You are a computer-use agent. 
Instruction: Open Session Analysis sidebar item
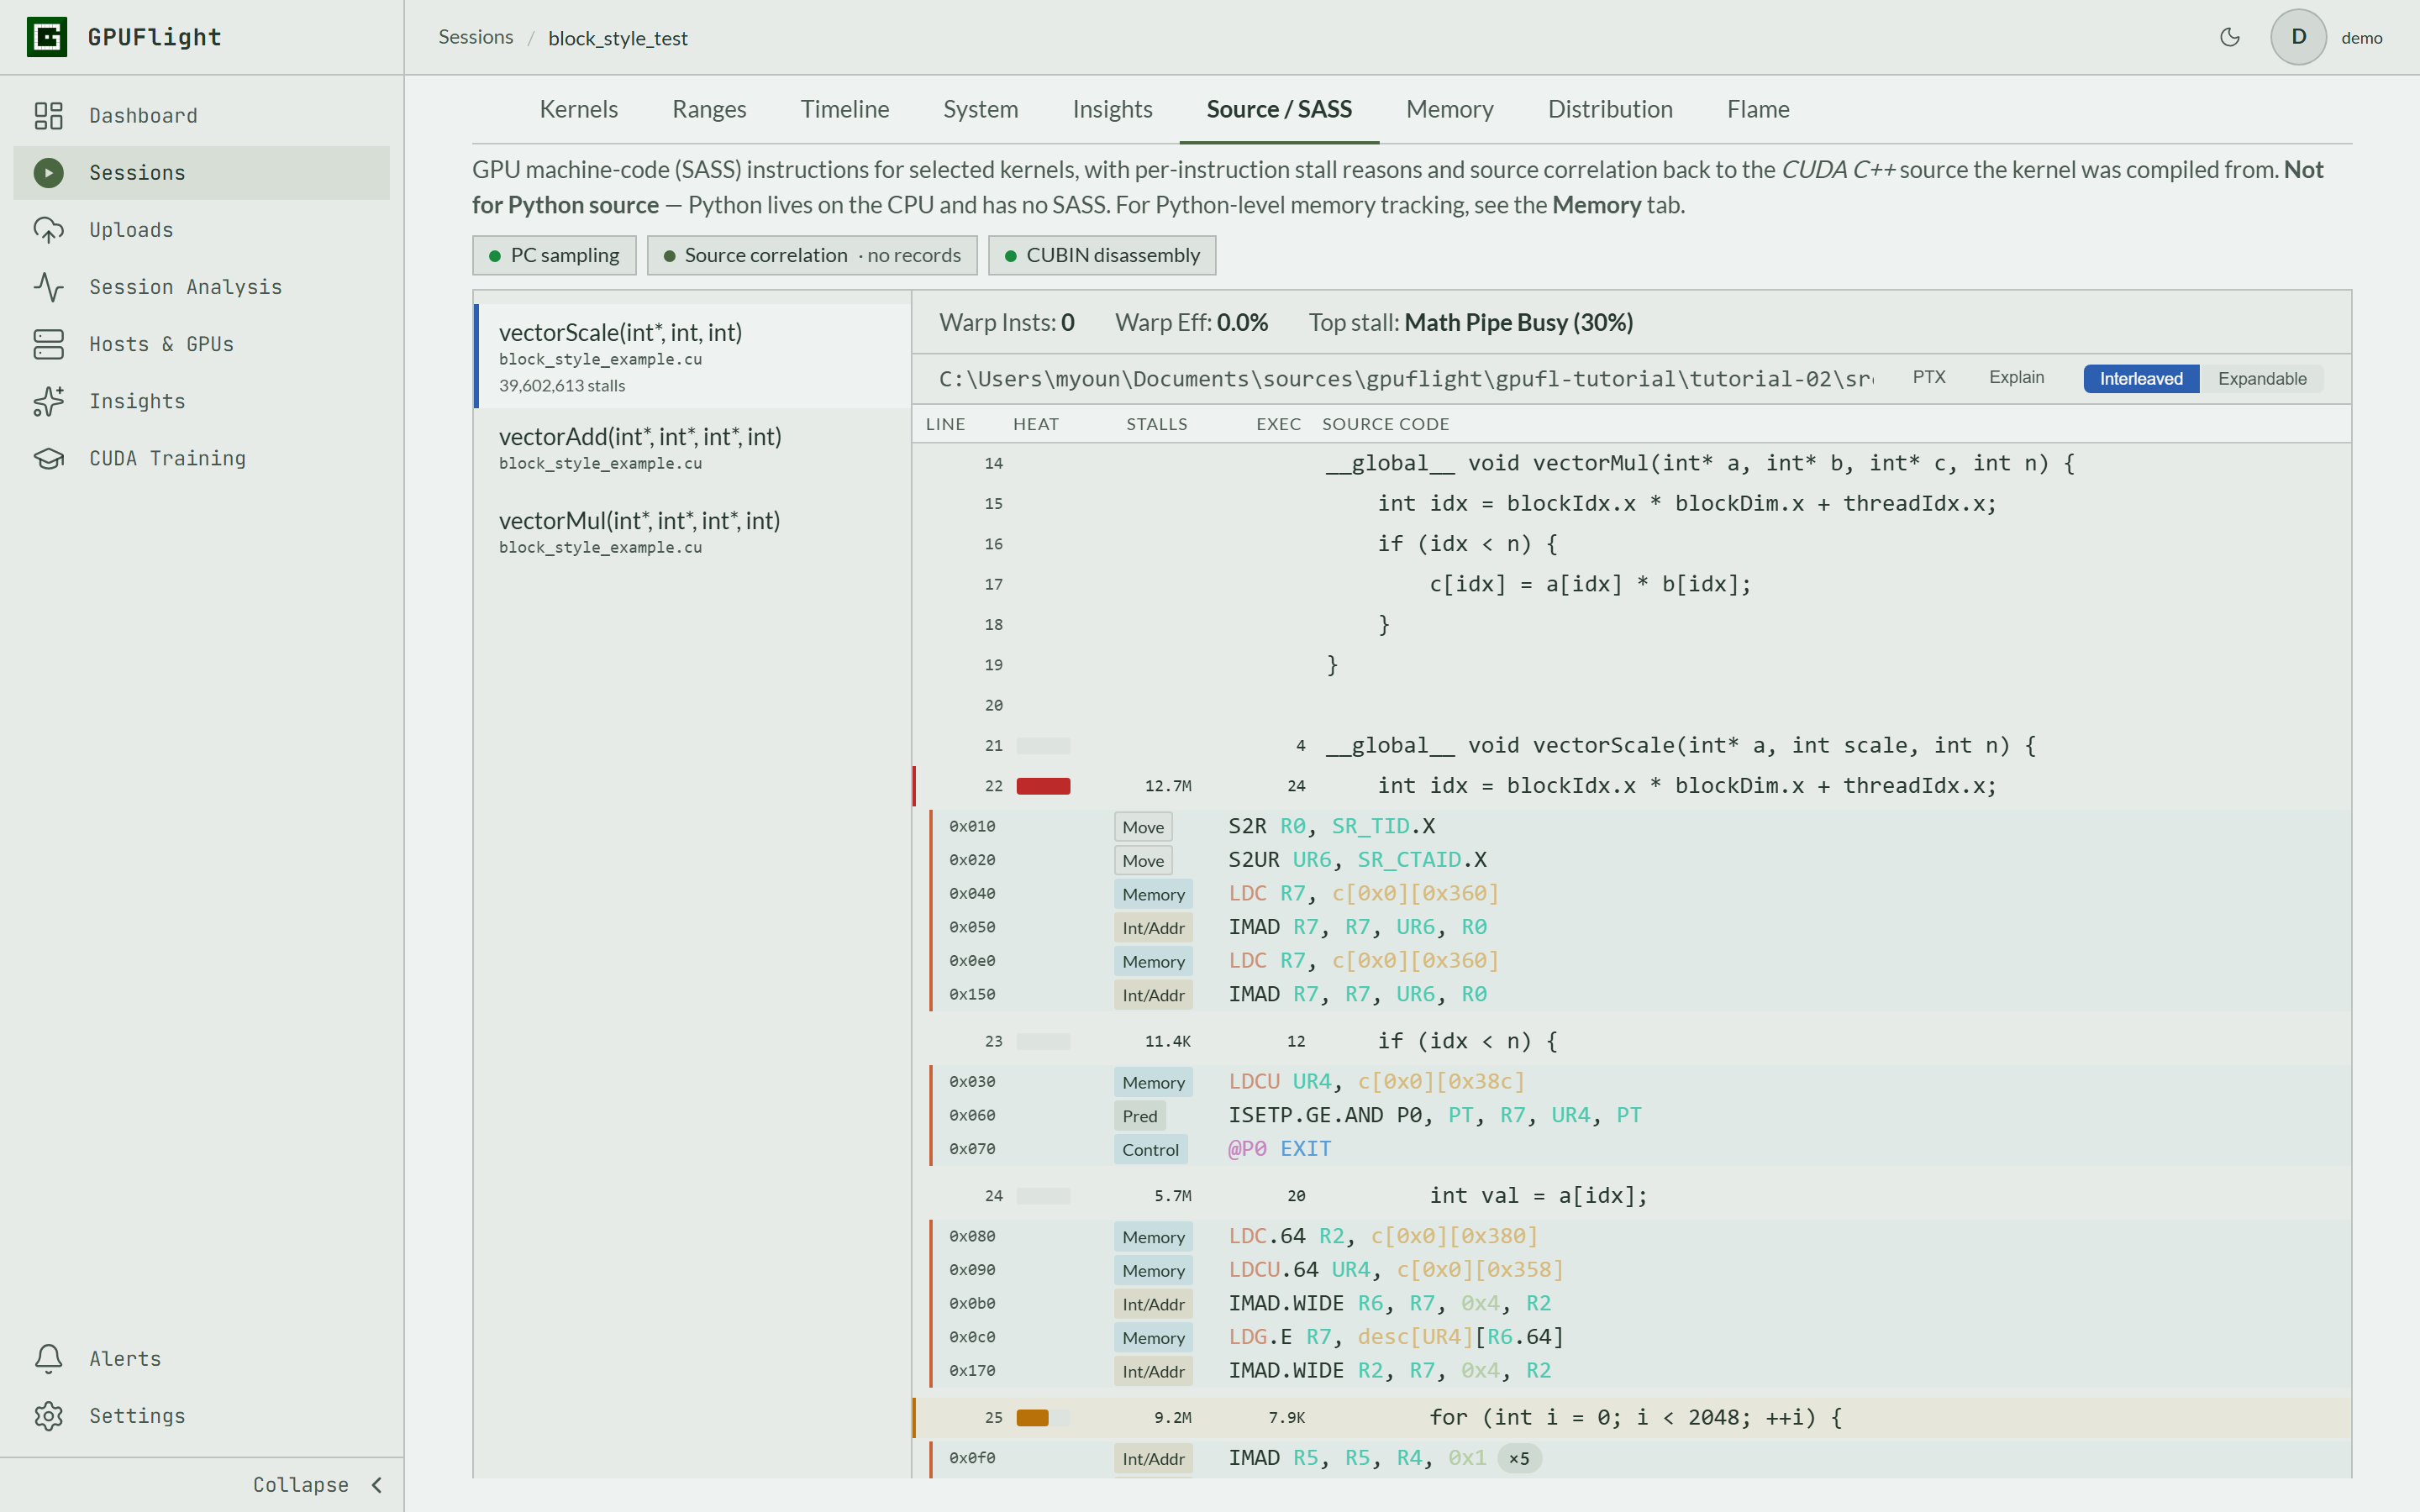(201, 287)
